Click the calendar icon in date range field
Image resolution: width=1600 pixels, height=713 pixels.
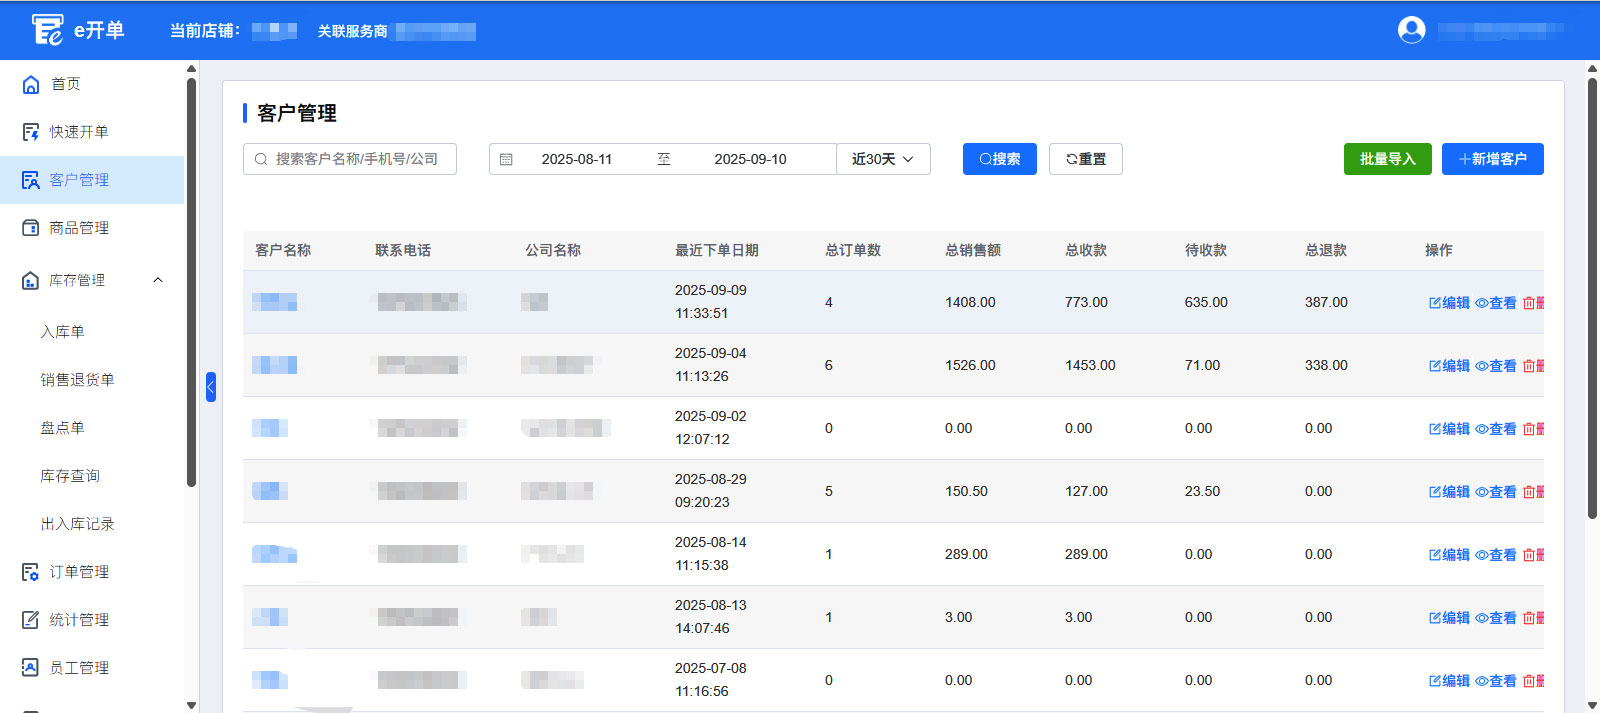pos(506,159)
